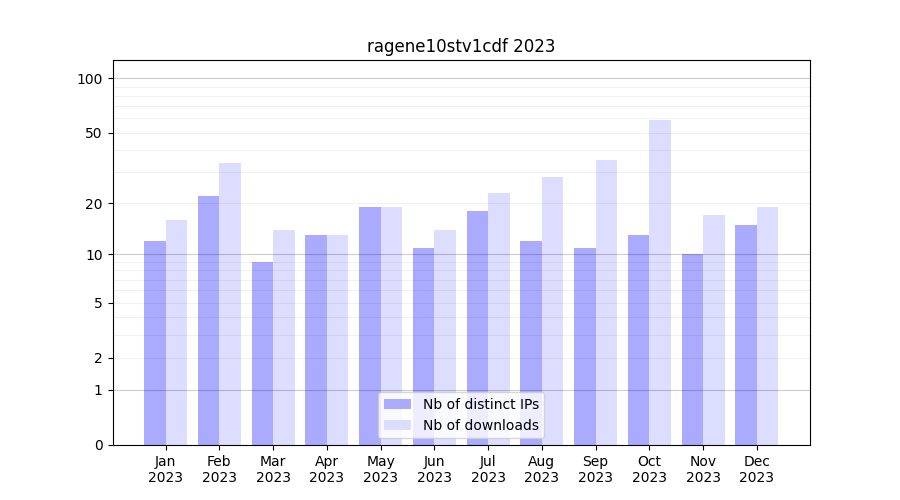Click the tall Oct 2023 downloads bar
The image size is (900, 500).
pyautogui.click(x=660, y=280)
